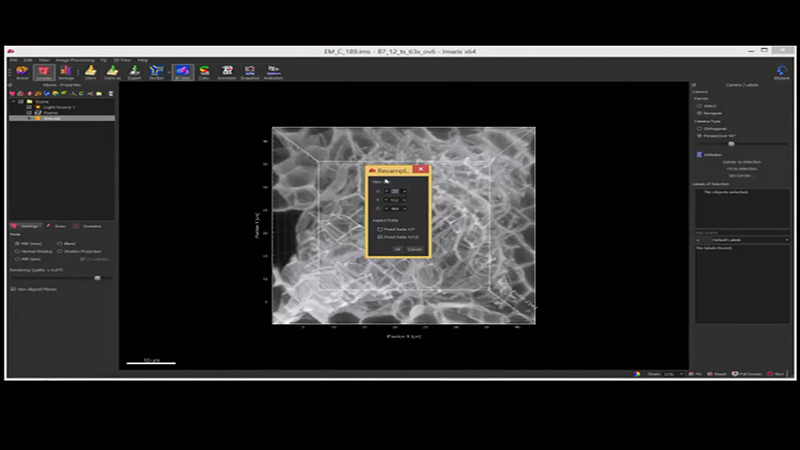Screen dimensions: 800x450
Task: Click the Reset button in status bar
Action: tap(717, 374)
